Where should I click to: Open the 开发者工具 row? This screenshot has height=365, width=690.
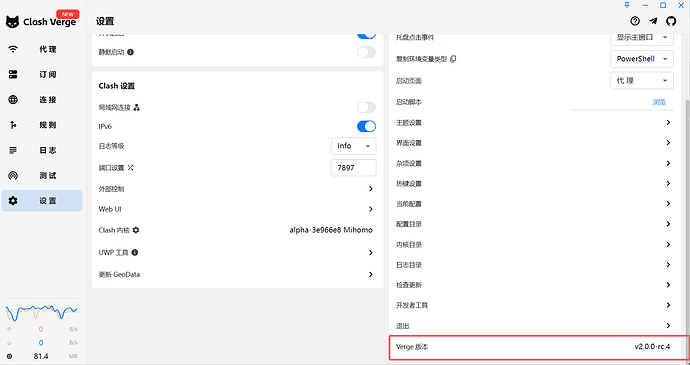click(534, 305)
